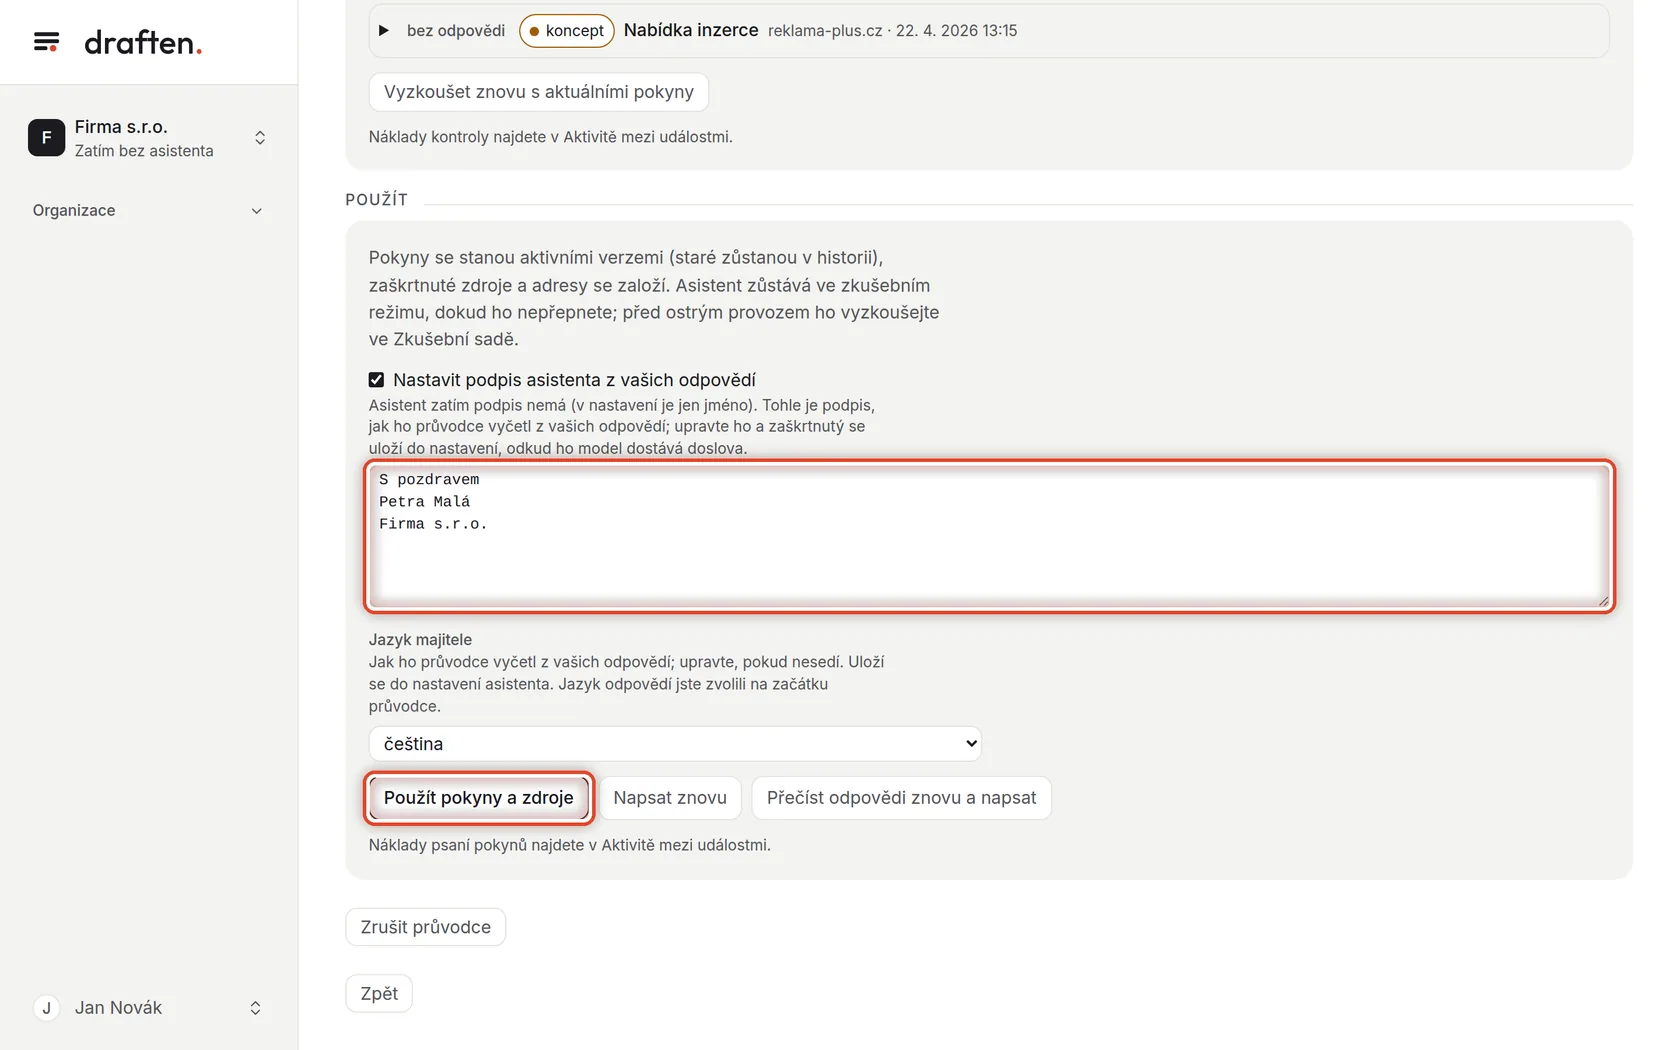
Task: Click the Zpět button
Action: coord(379,994)
